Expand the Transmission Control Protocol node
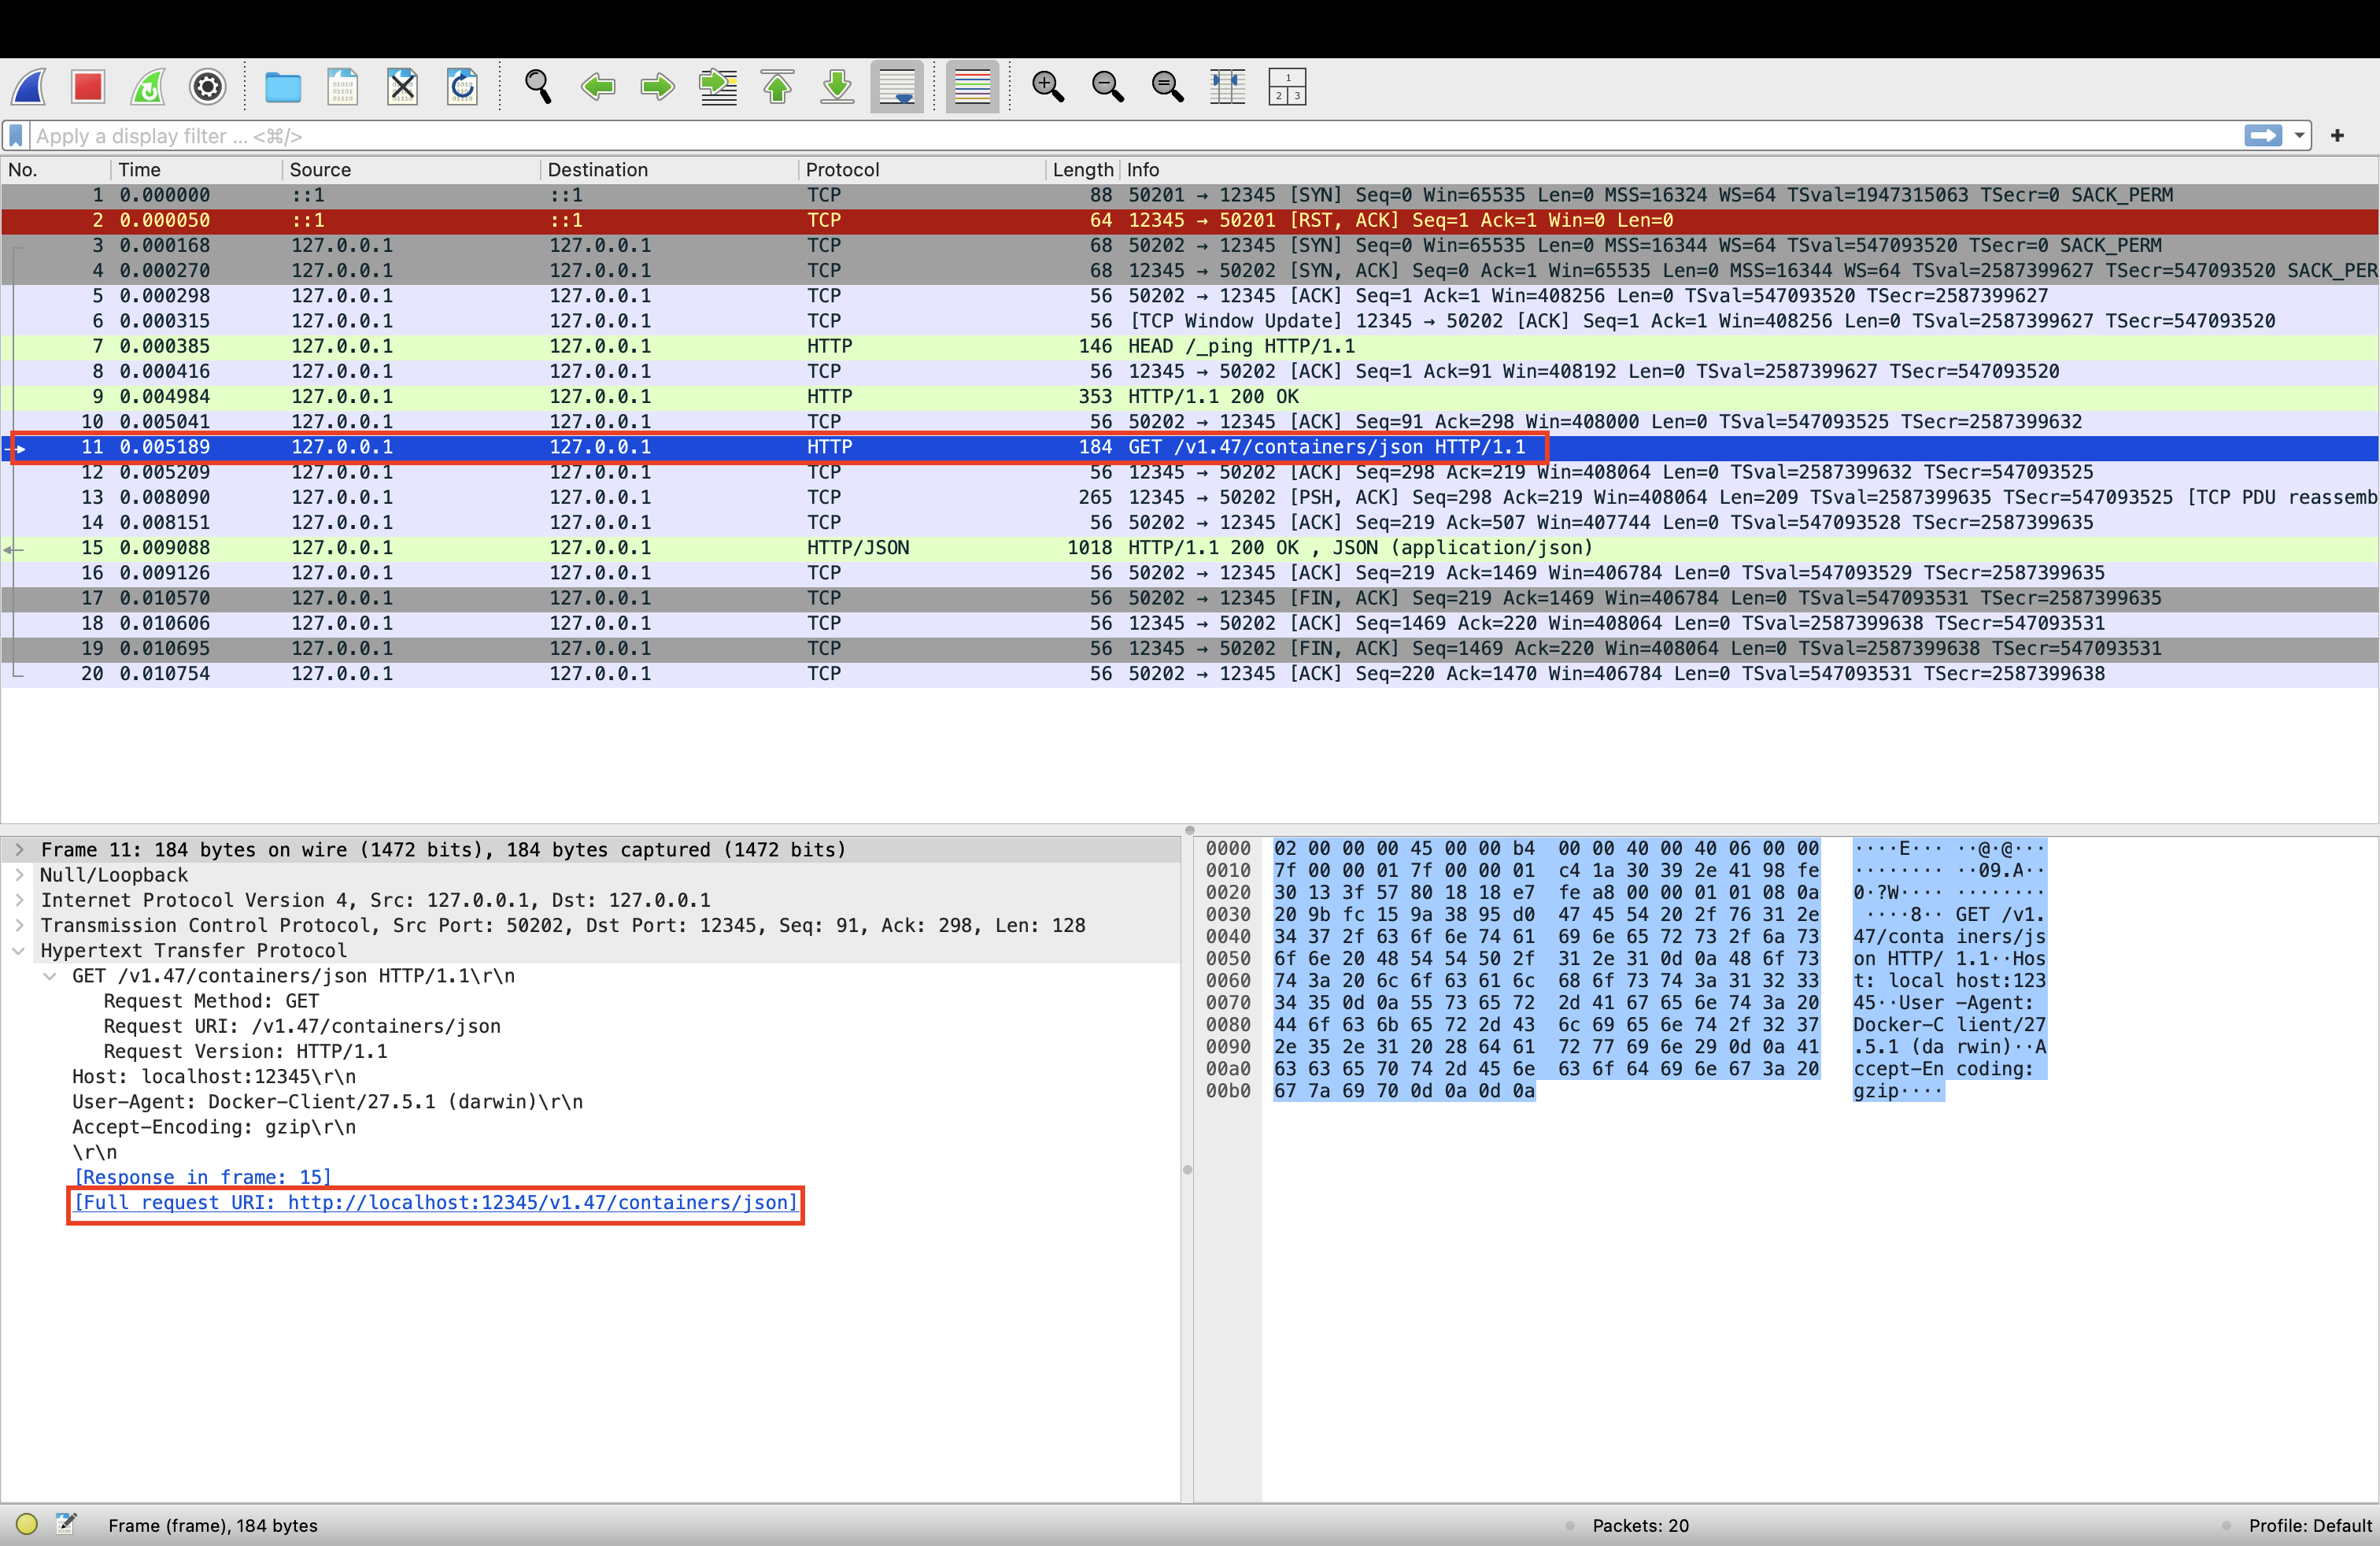Image resolution: width=2380 pixels, height=1546 pixels. pyautogui.click(x=19, y=926)
